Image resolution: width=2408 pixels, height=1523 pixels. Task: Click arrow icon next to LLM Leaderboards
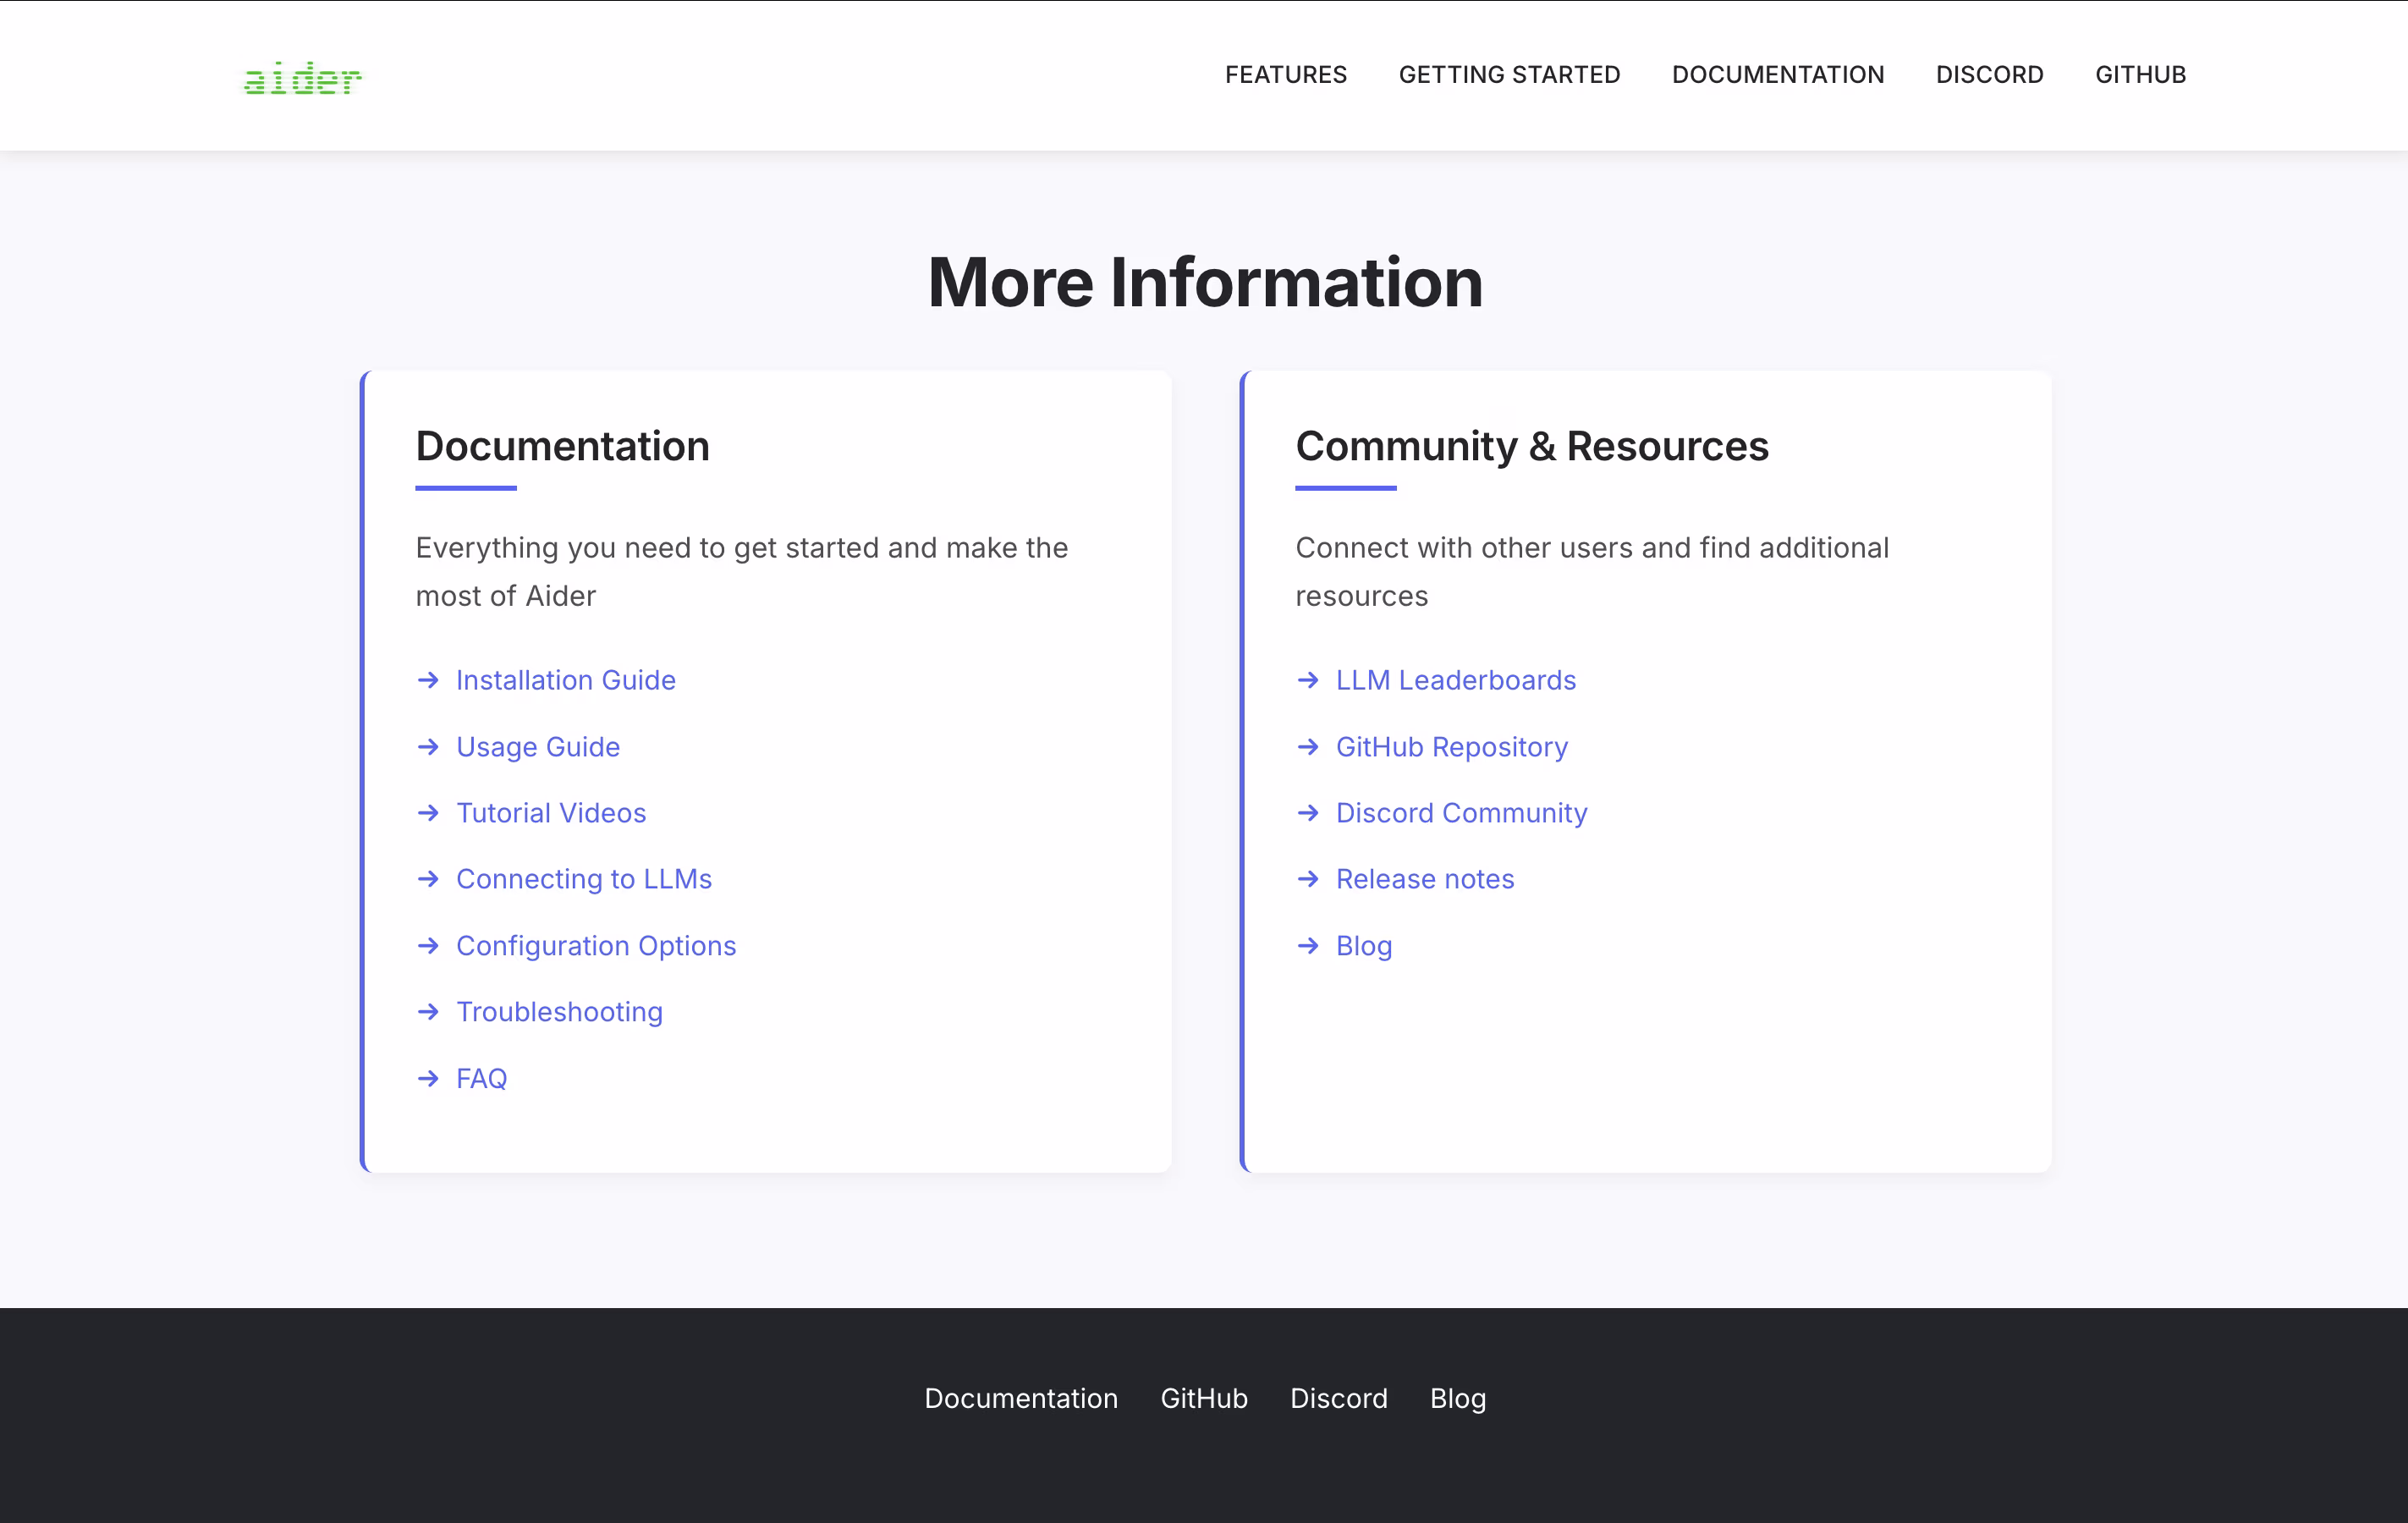(x=1308, y=680)
